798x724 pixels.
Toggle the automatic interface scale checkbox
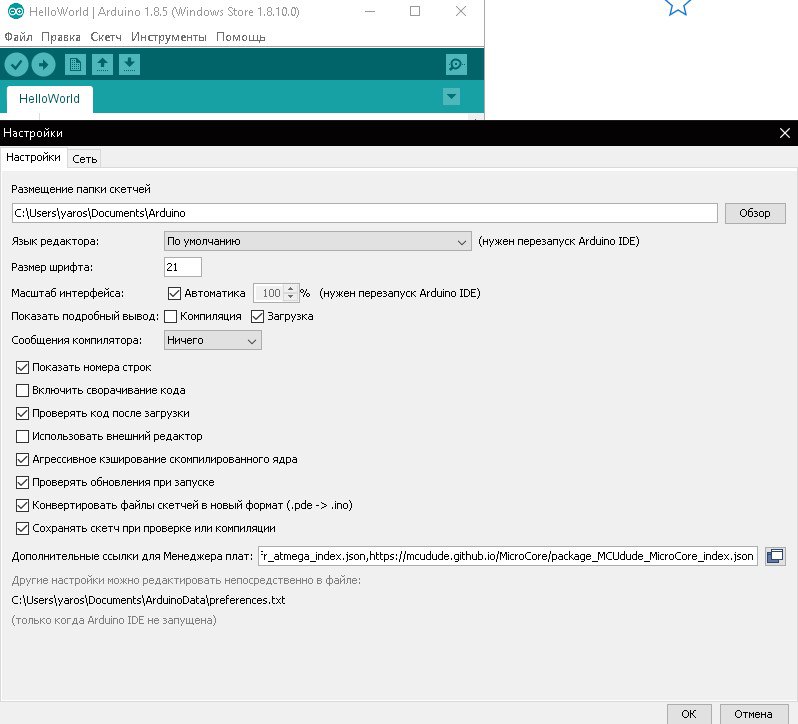tap(175, 293)
